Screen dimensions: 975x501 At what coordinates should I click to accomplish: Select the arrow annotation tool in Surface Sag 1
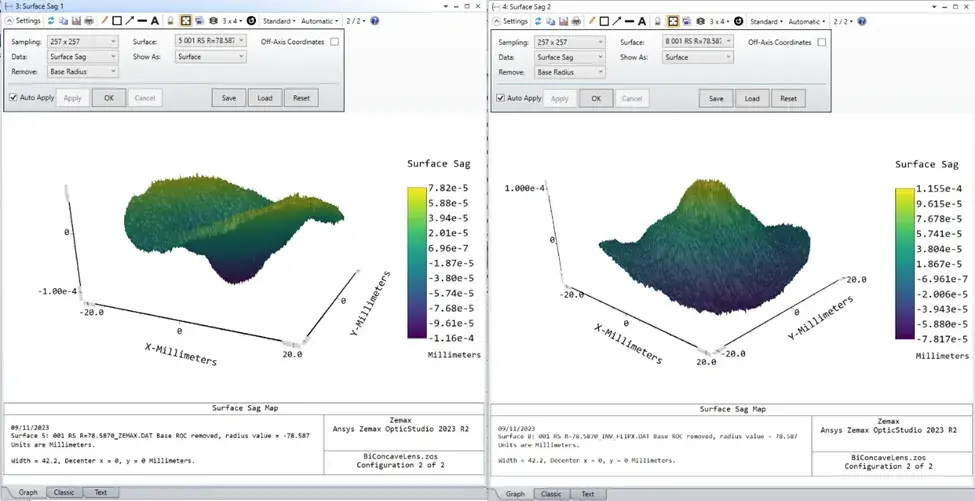click(x=129, y=21)
